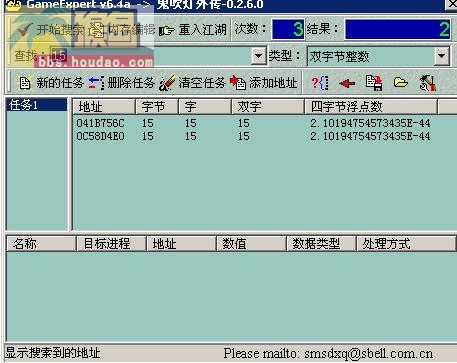Click the hammer tools icon
The height and width of the screenshot is (363, 457).
[x=428, y=83]
